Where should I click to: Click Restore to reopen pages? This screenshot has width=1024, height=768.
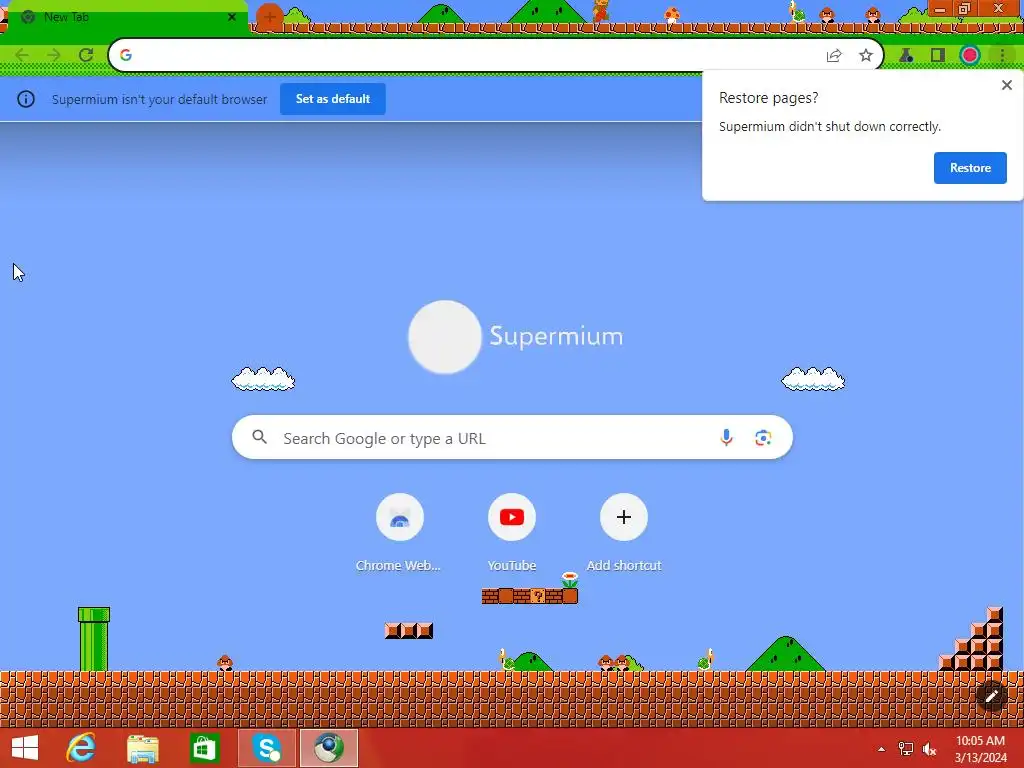(970, 168)
